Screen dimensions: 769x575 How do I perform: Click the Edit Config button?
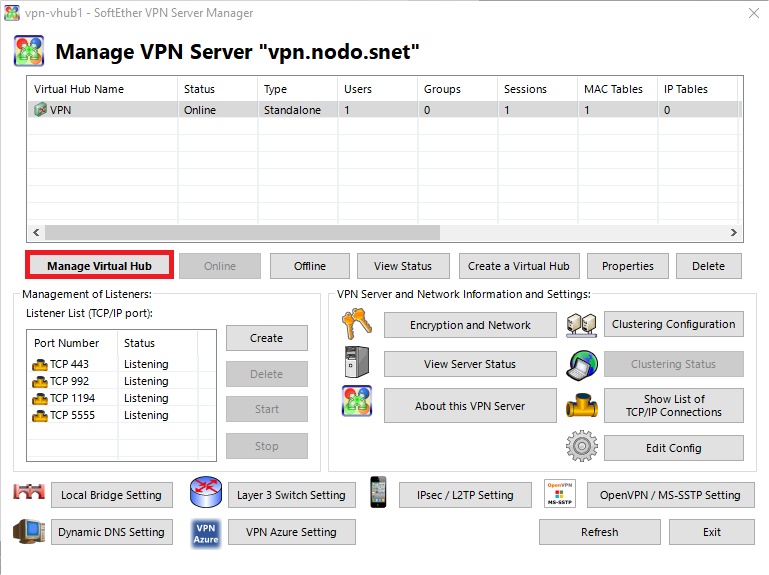click(x=674, y=448)
